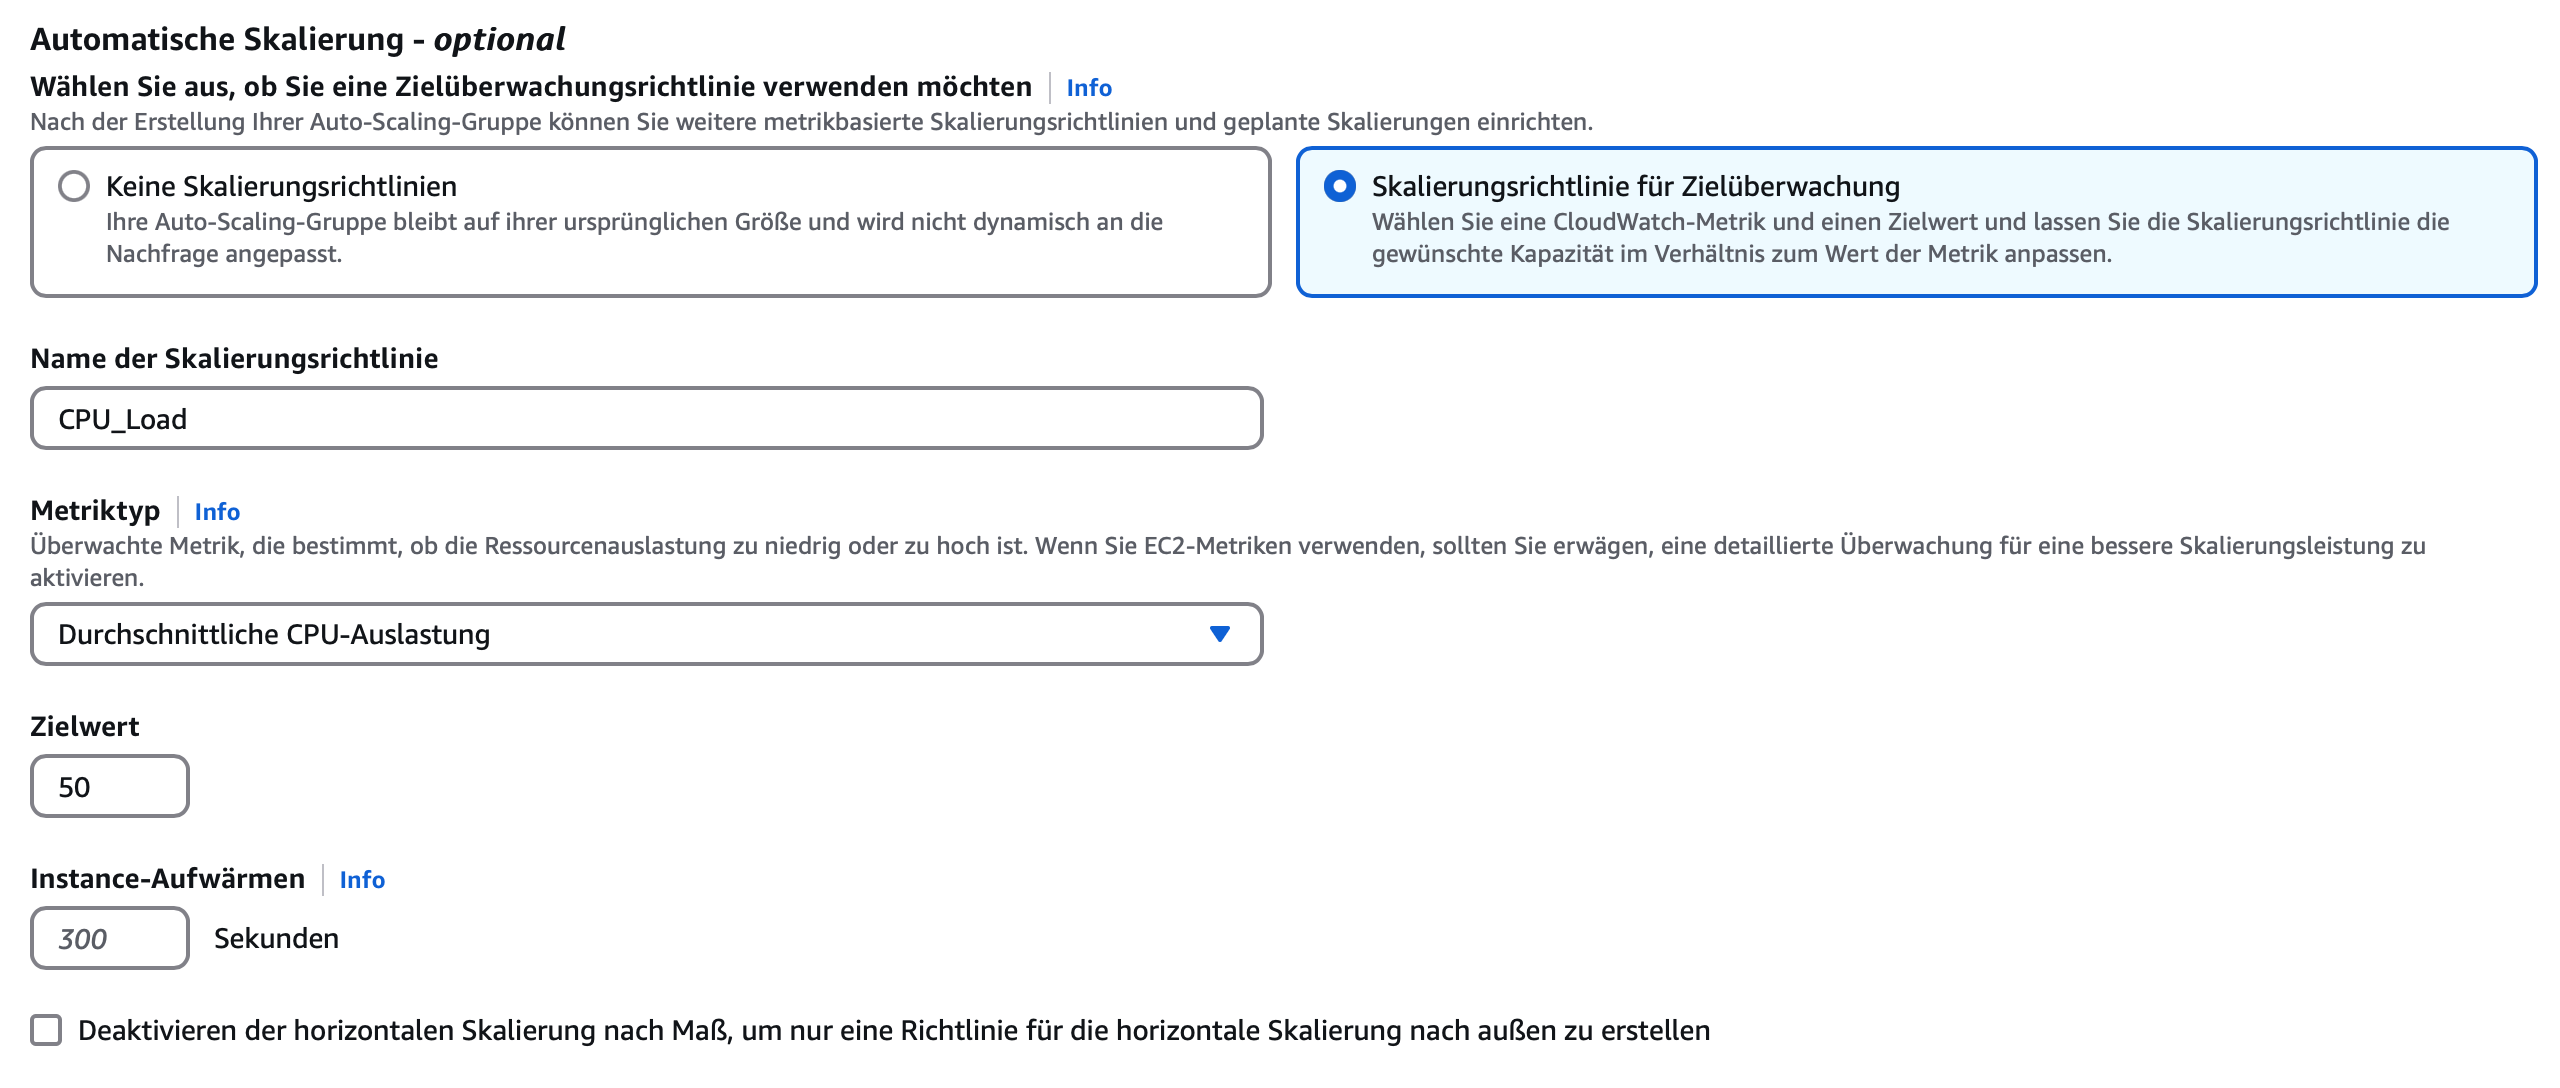This screenshot has width=2560, height=1088.
Task: Focus the Zielwert field showing 50
Action: [x=110, y=787]
